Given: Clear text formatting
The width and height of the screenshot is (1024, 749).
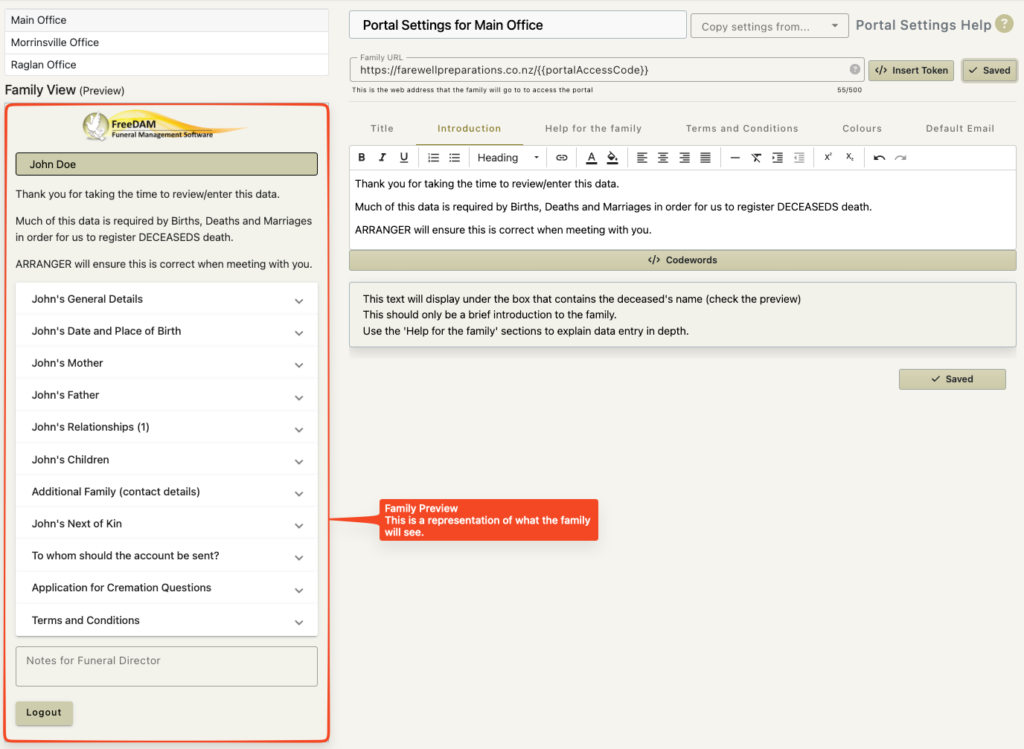Looking at the screenshot, I should pyautogui.click(x=756, y=157).
